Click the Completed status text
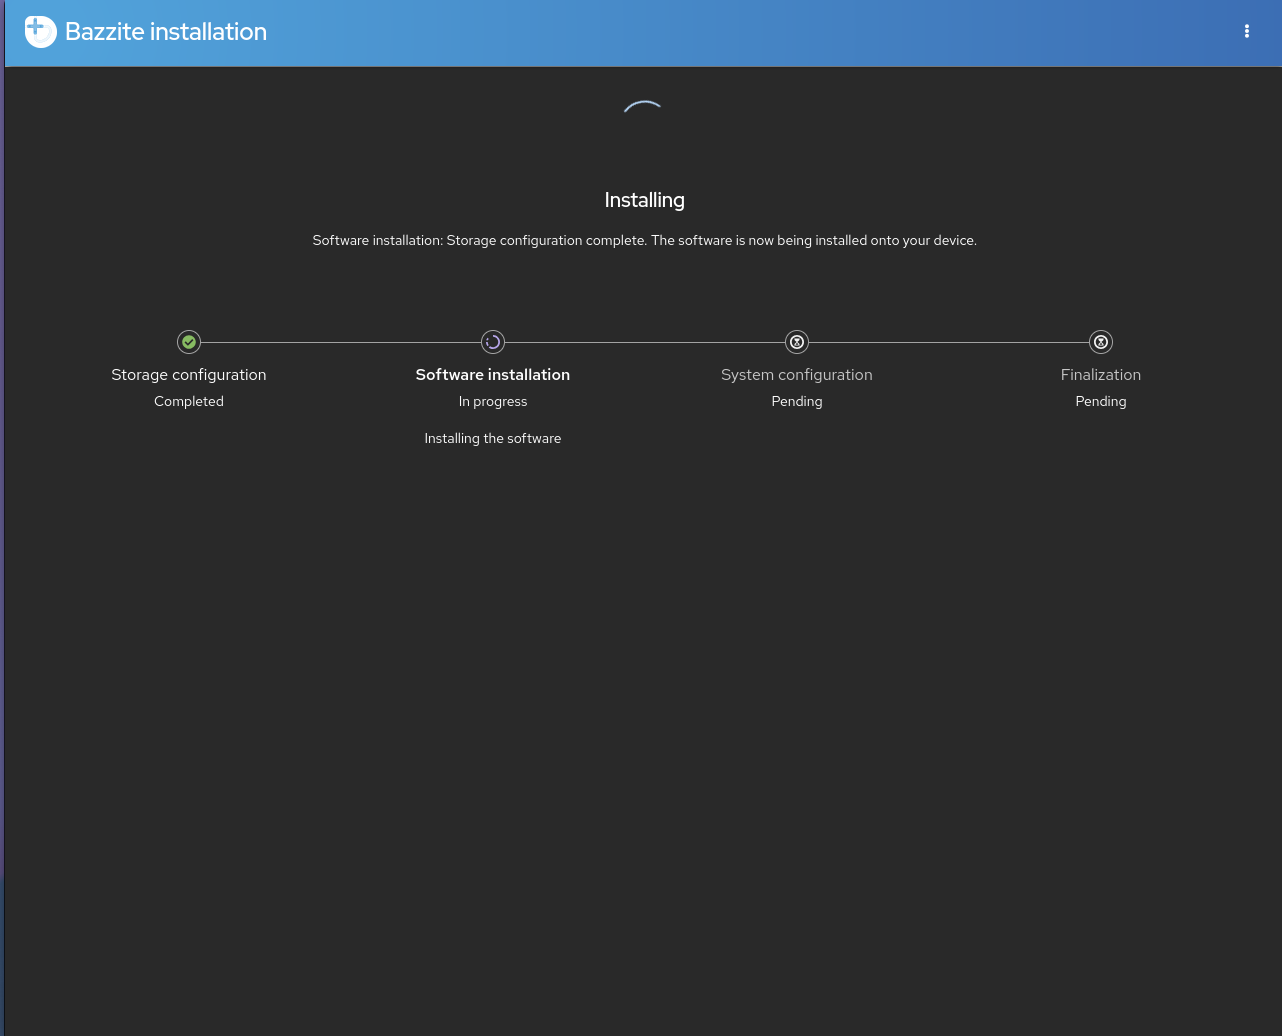Screen dimensions: 1282x1036 188,401
